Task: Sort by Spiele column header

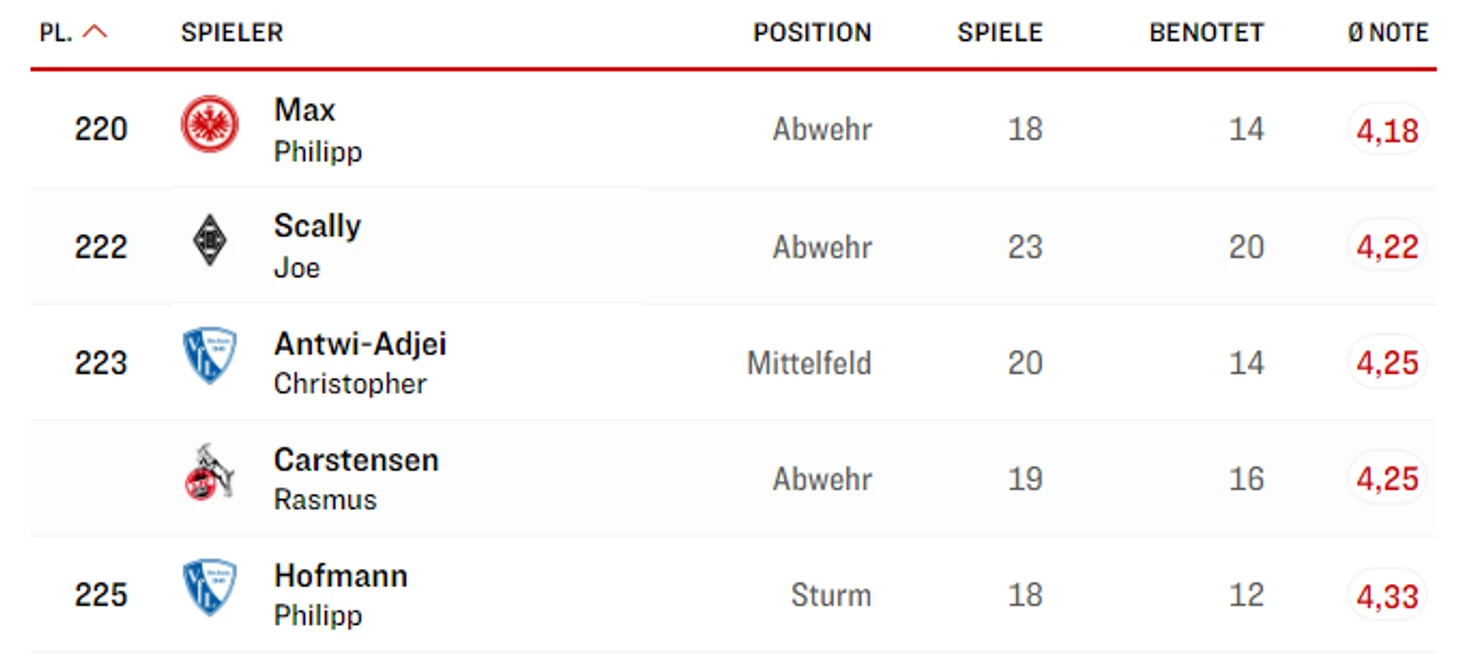Action: pyautogui.click(x=1000, y=32)
